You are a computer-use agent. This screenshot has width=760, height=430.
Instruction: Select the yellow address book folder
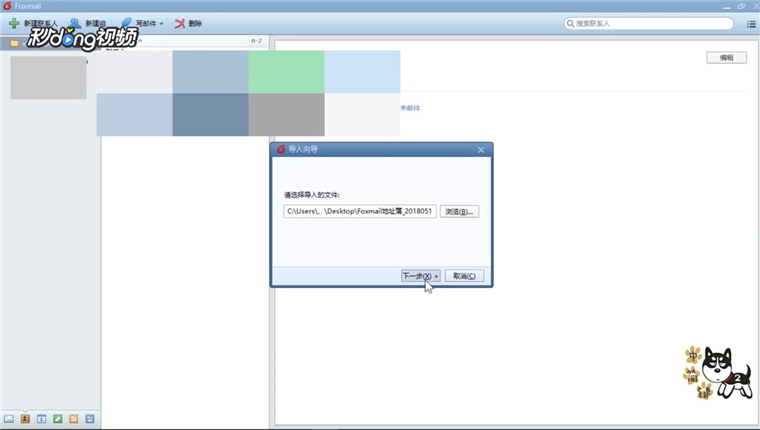pyautogui.click(x=15, y=43)
